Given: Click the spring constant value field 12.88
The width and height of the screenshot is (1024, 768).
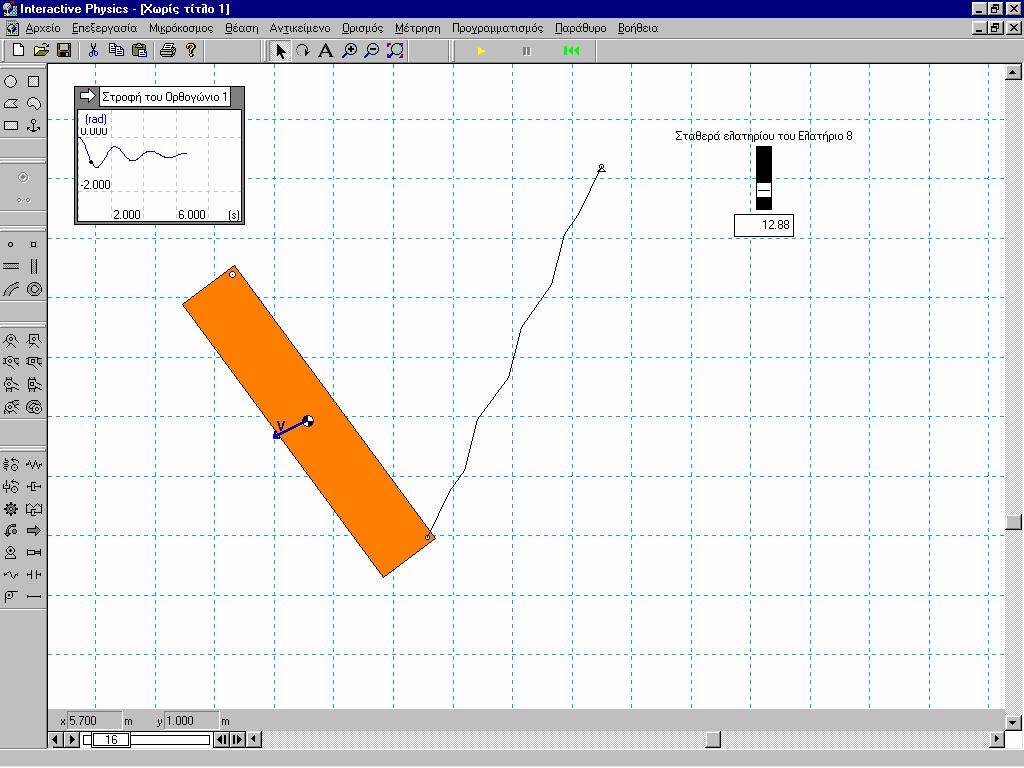Looking at the screenshot, I should (763, 225).
